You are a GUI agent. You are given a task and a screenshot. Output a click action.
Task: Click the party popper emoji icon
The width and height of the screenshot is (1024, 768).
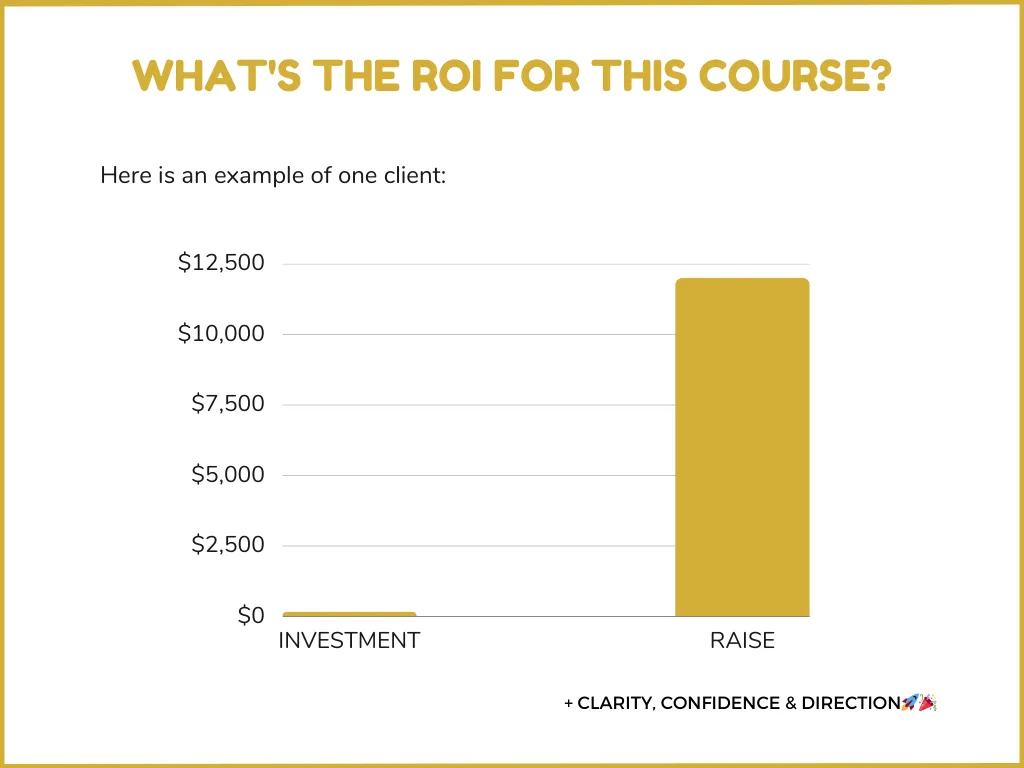tap(928, 703)
